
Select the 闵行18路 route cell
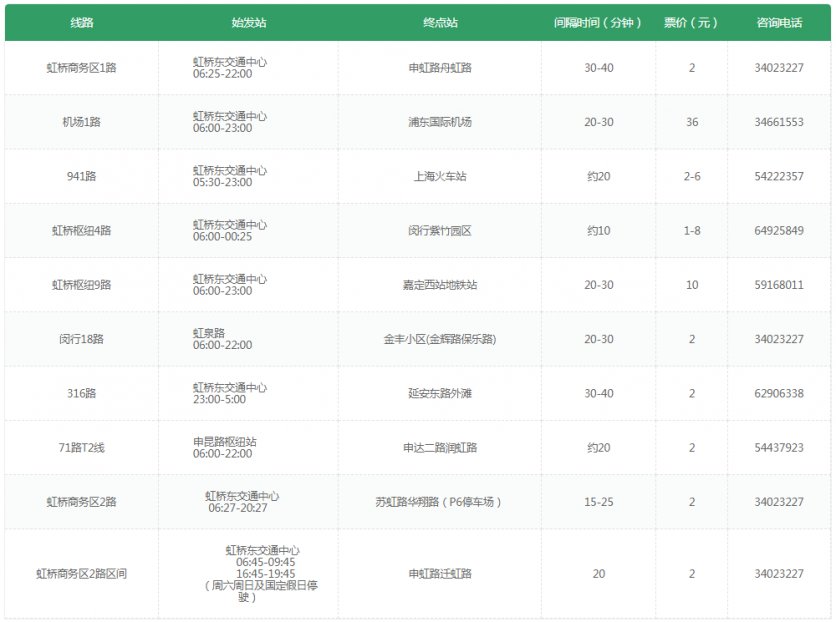[81, 339]
